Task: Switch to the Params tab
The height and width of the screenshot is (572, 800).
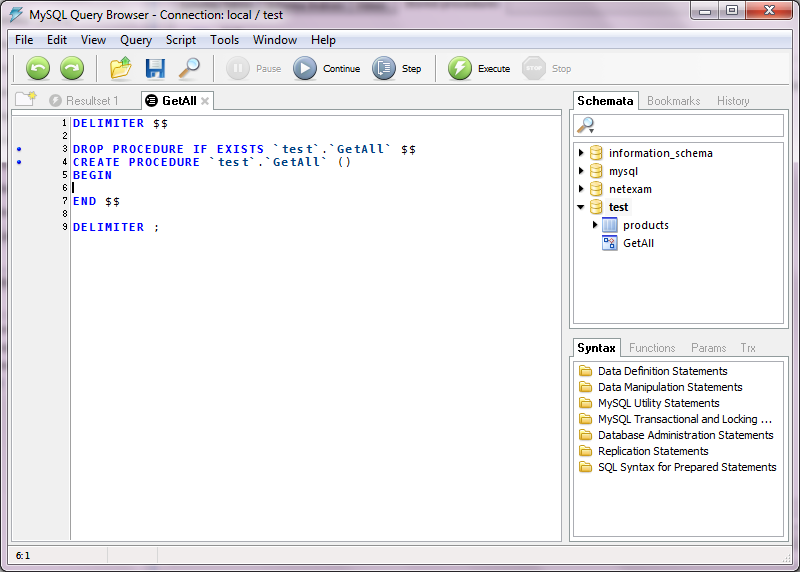Action: (708, 347)
